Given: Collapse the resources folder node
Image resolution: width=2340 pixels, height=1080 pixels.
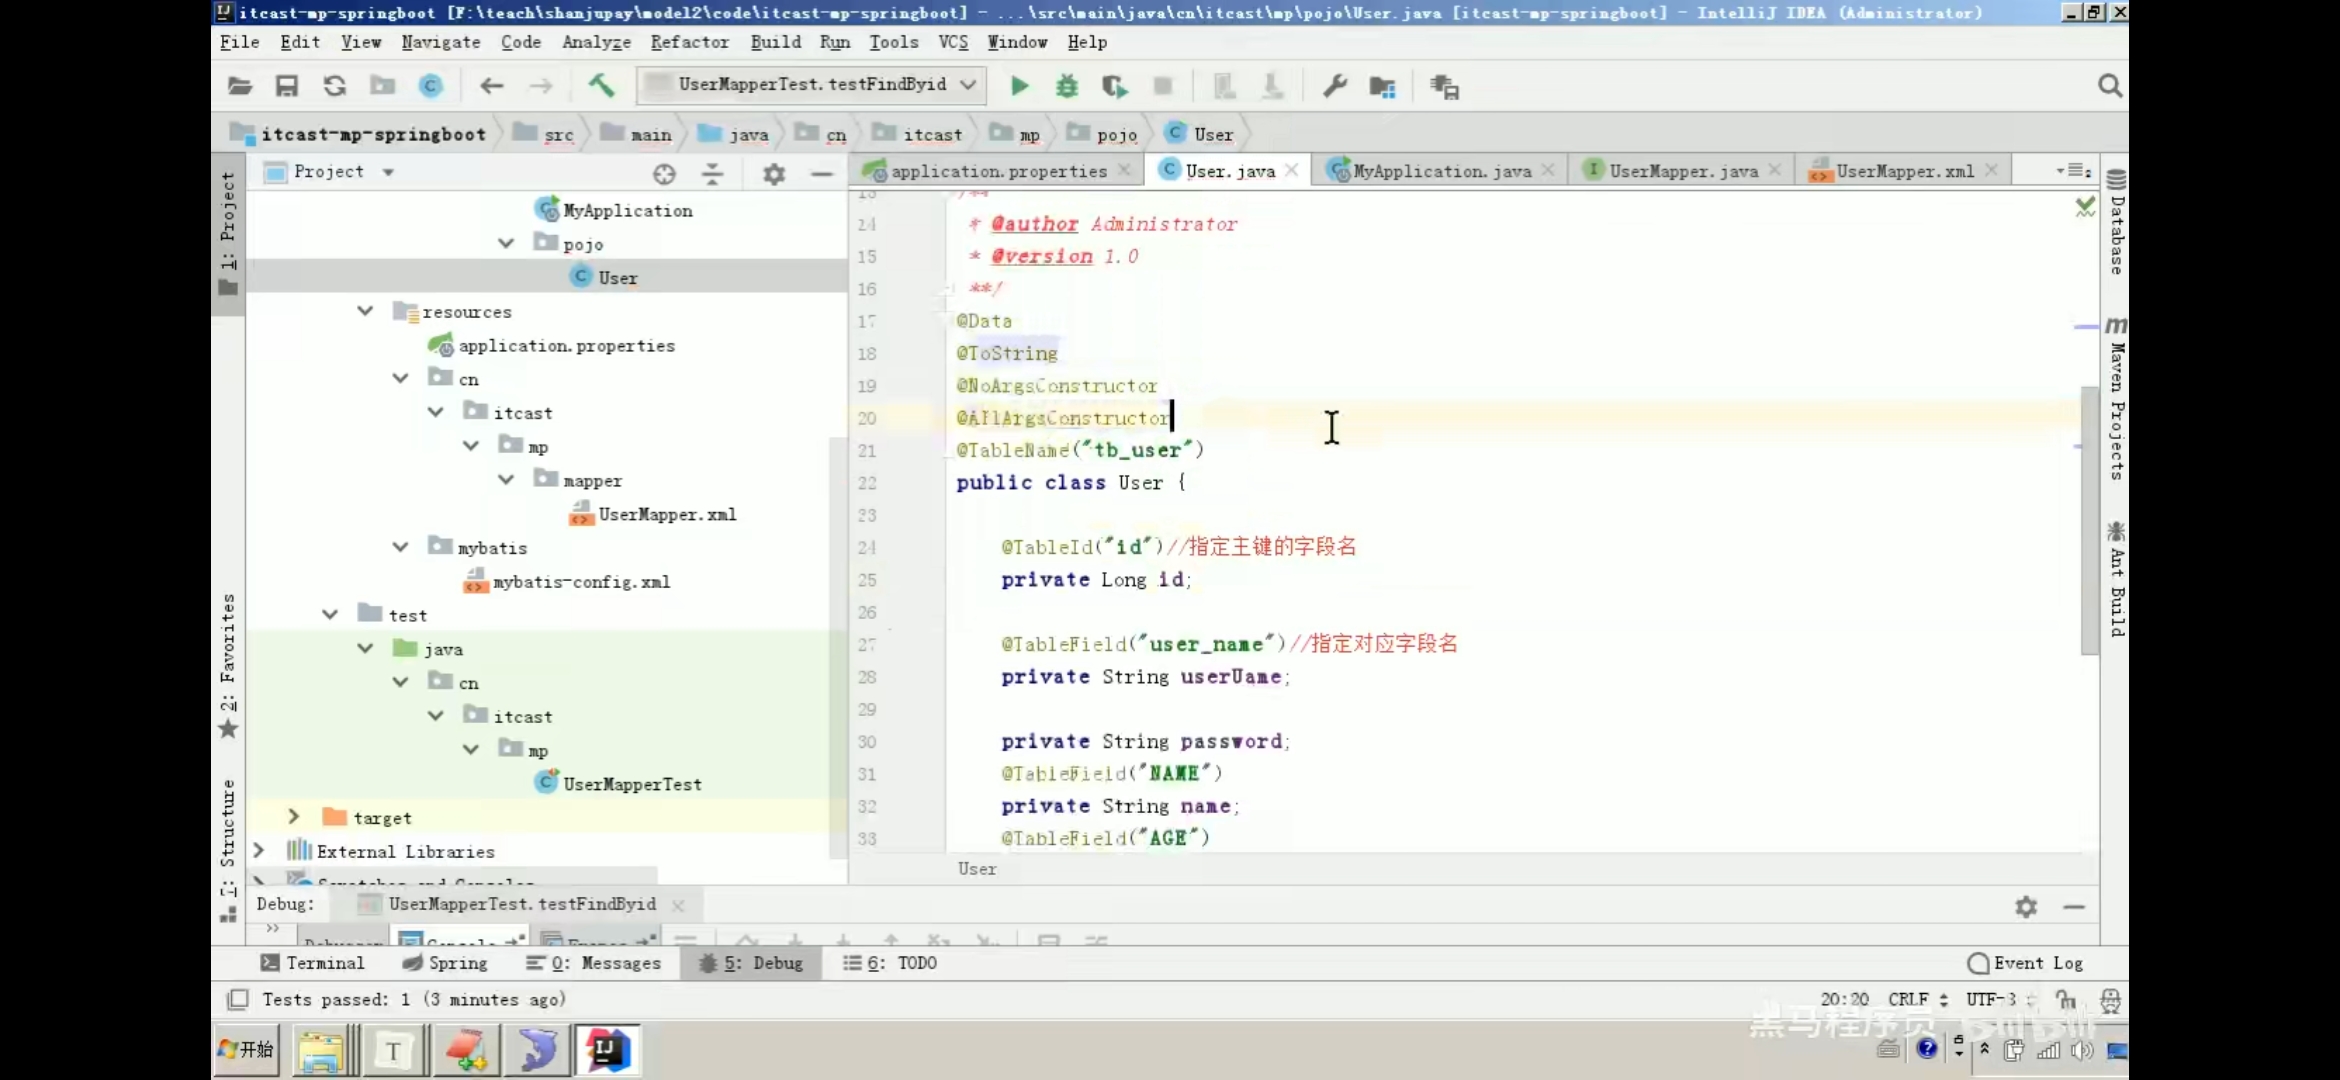Looking at the screenshot, I should 365,311.
